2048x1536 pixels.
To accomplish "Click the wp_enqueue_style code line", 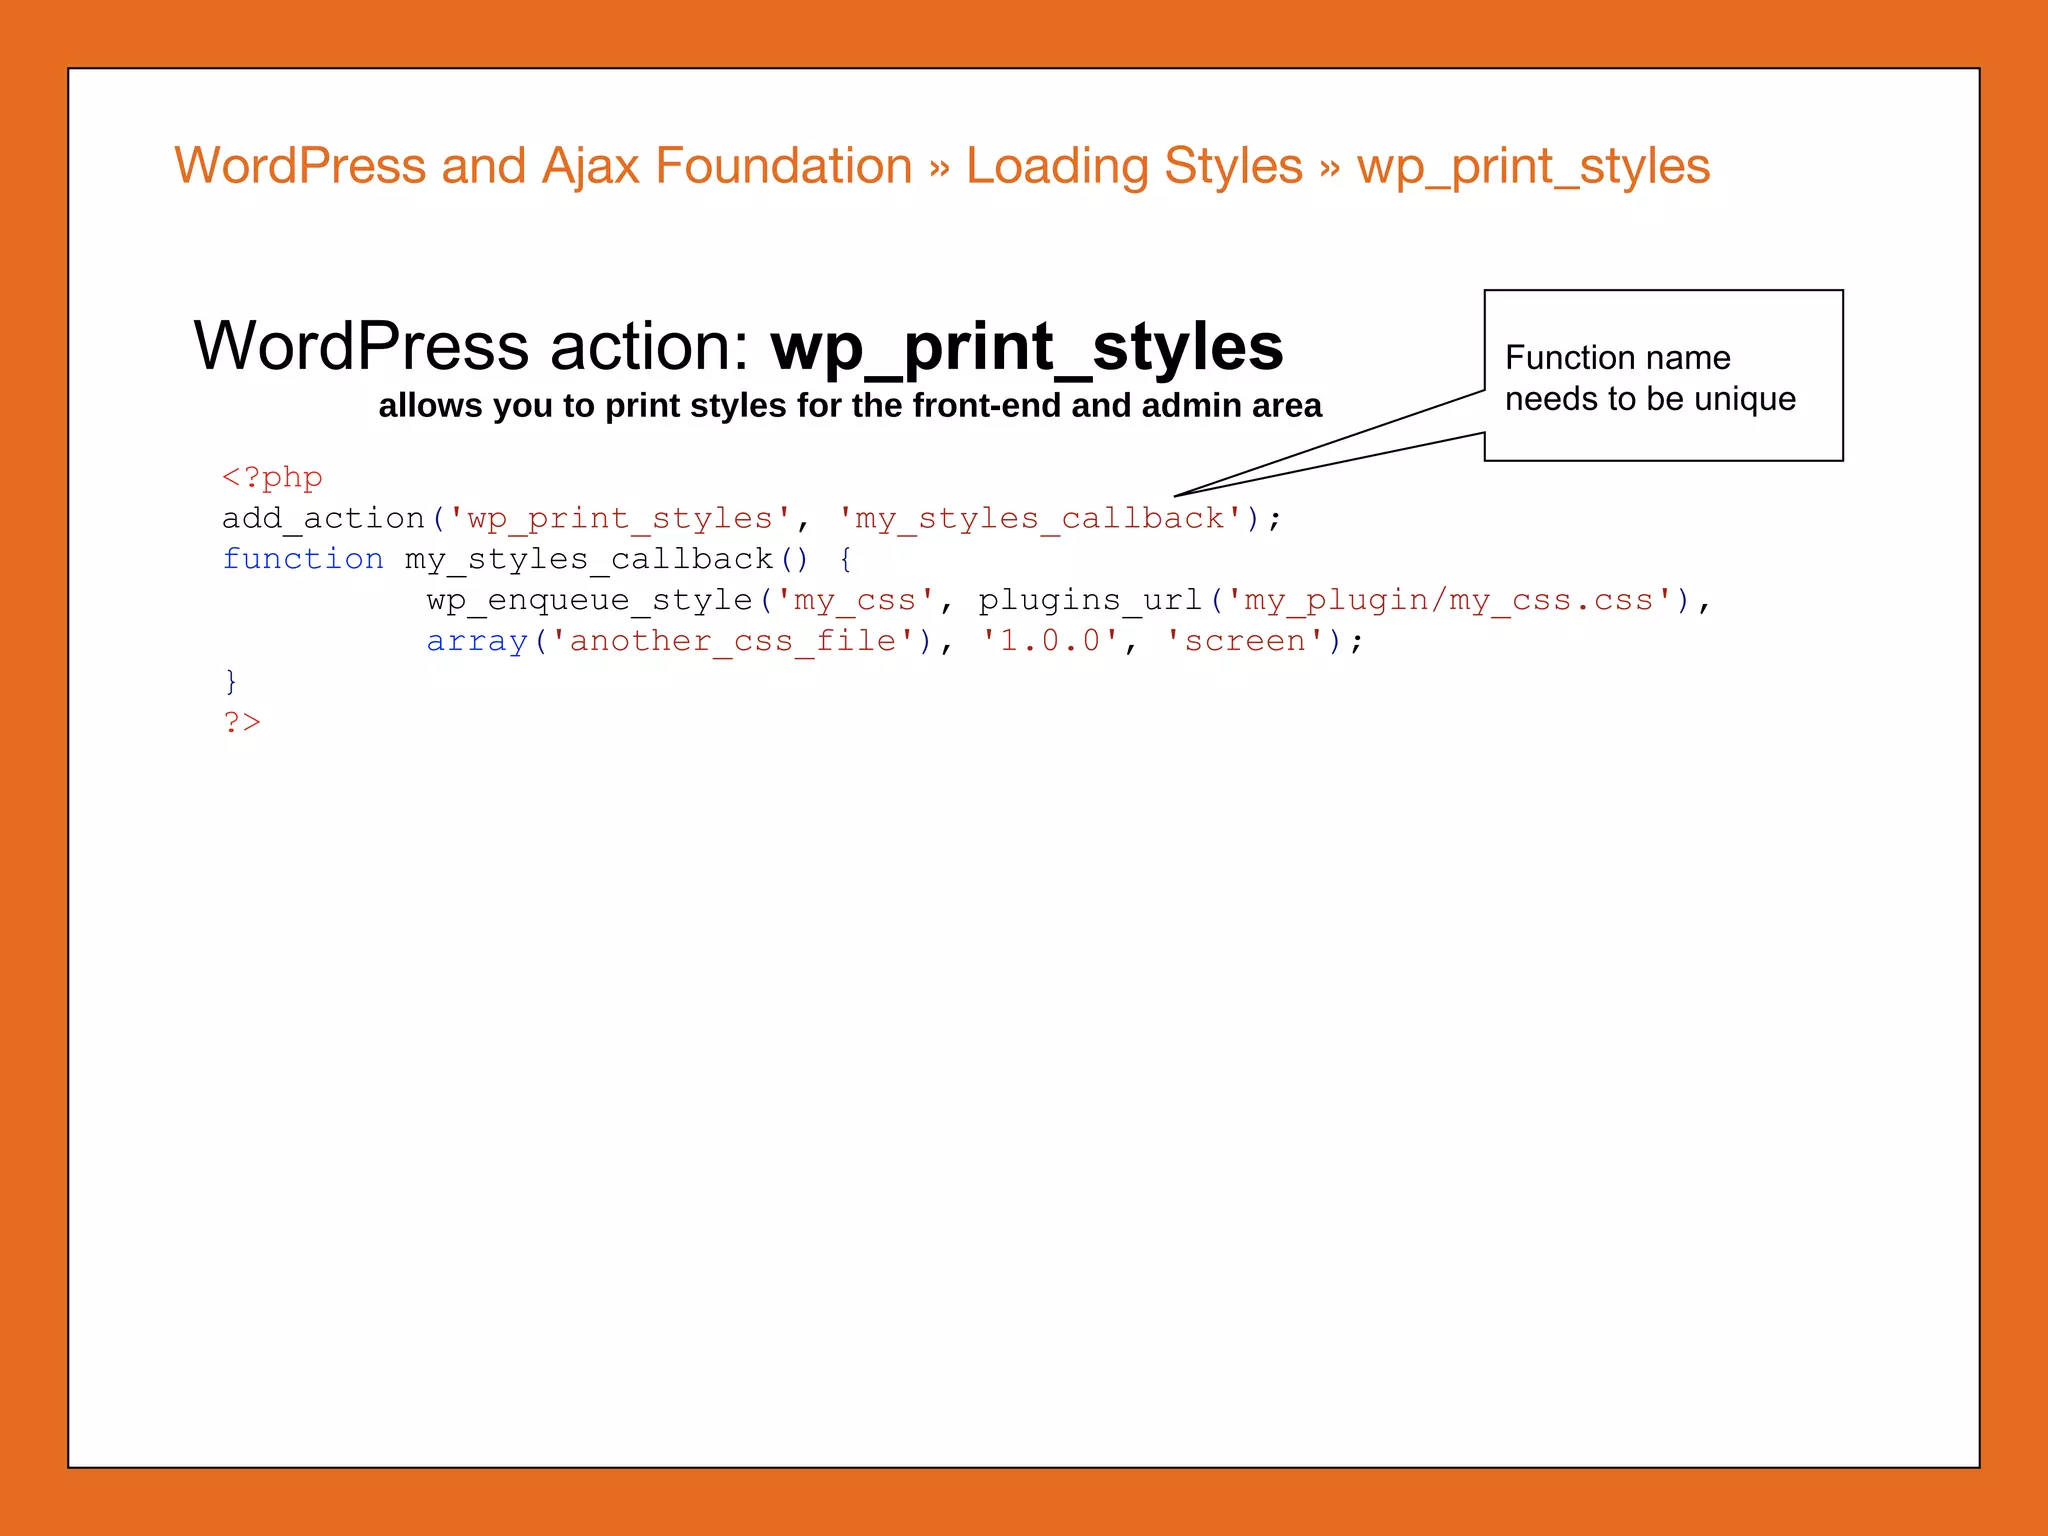I will coord(1069,600).
